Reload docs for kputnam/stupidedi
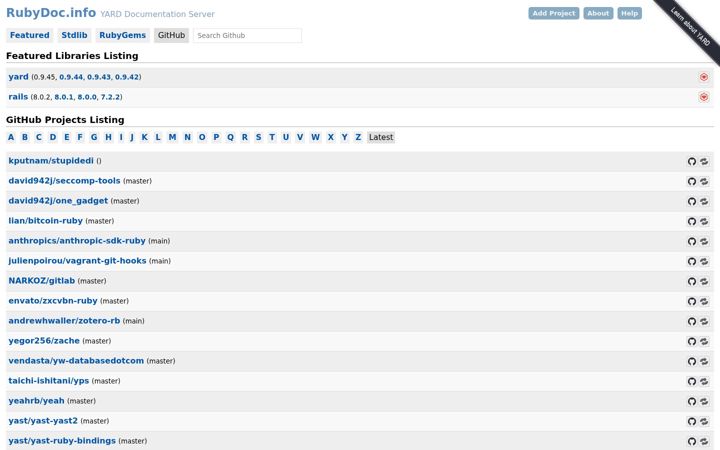This screenshot has height=450, width=720. pyautogui.click(x=704, y=161)
